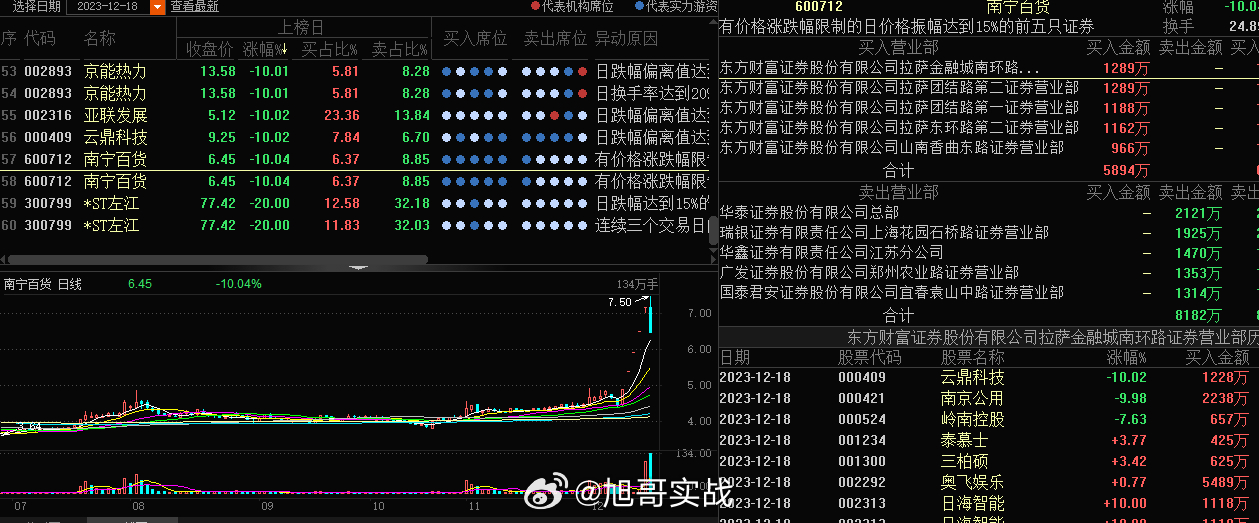Select the 拉萨东环路第二证券营业部 buyer row

pos(988,127)
